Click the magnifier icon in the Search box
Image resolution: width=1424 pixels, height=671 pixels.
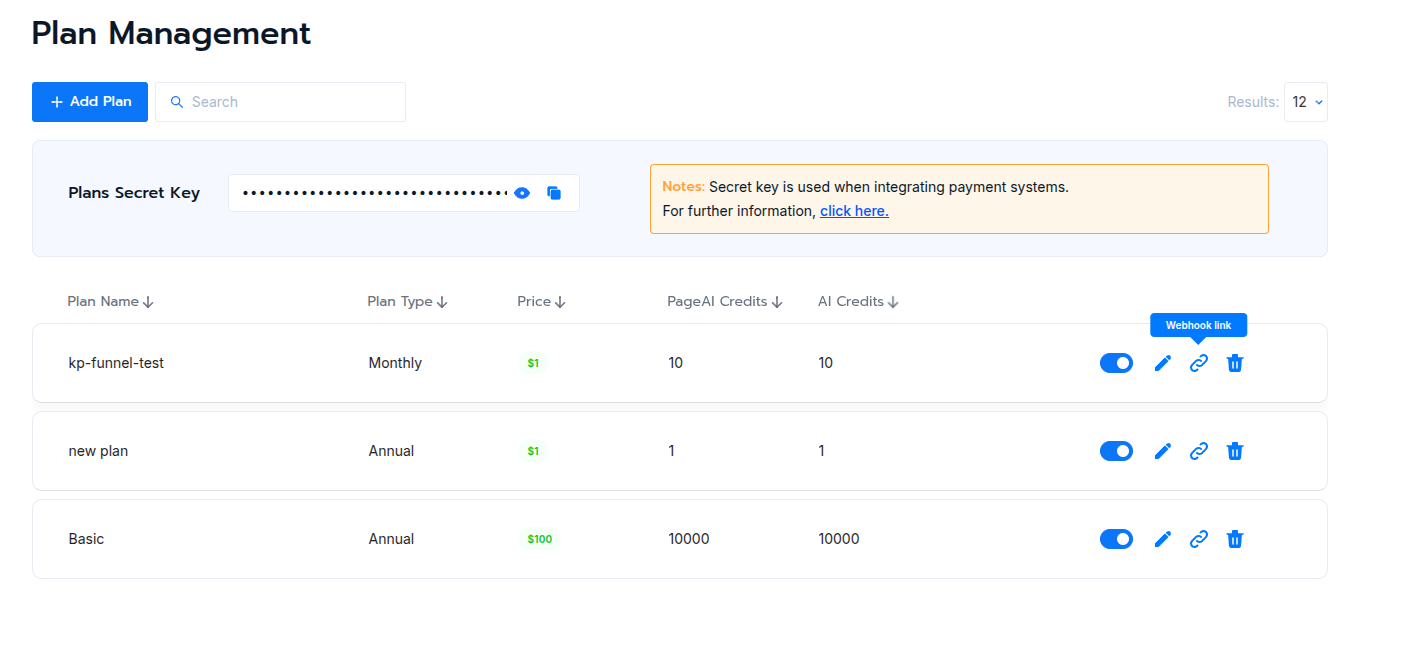(x=177, y=102)
